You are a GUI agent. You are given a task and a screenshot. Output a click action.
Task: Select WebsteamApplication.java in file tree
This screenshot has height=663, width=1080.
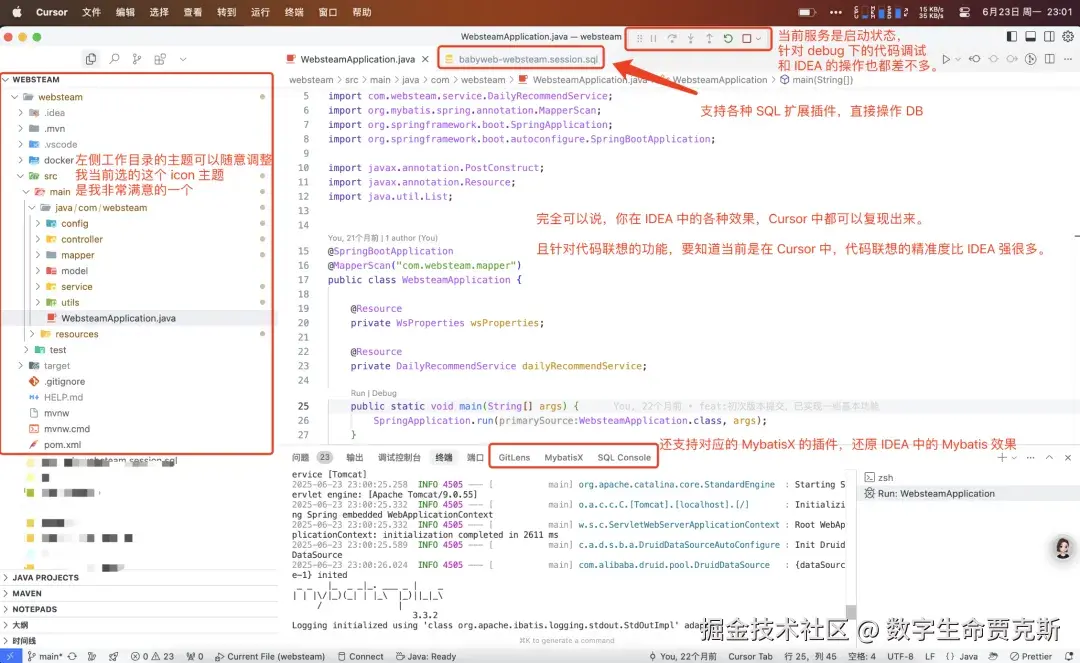(118, 319)
